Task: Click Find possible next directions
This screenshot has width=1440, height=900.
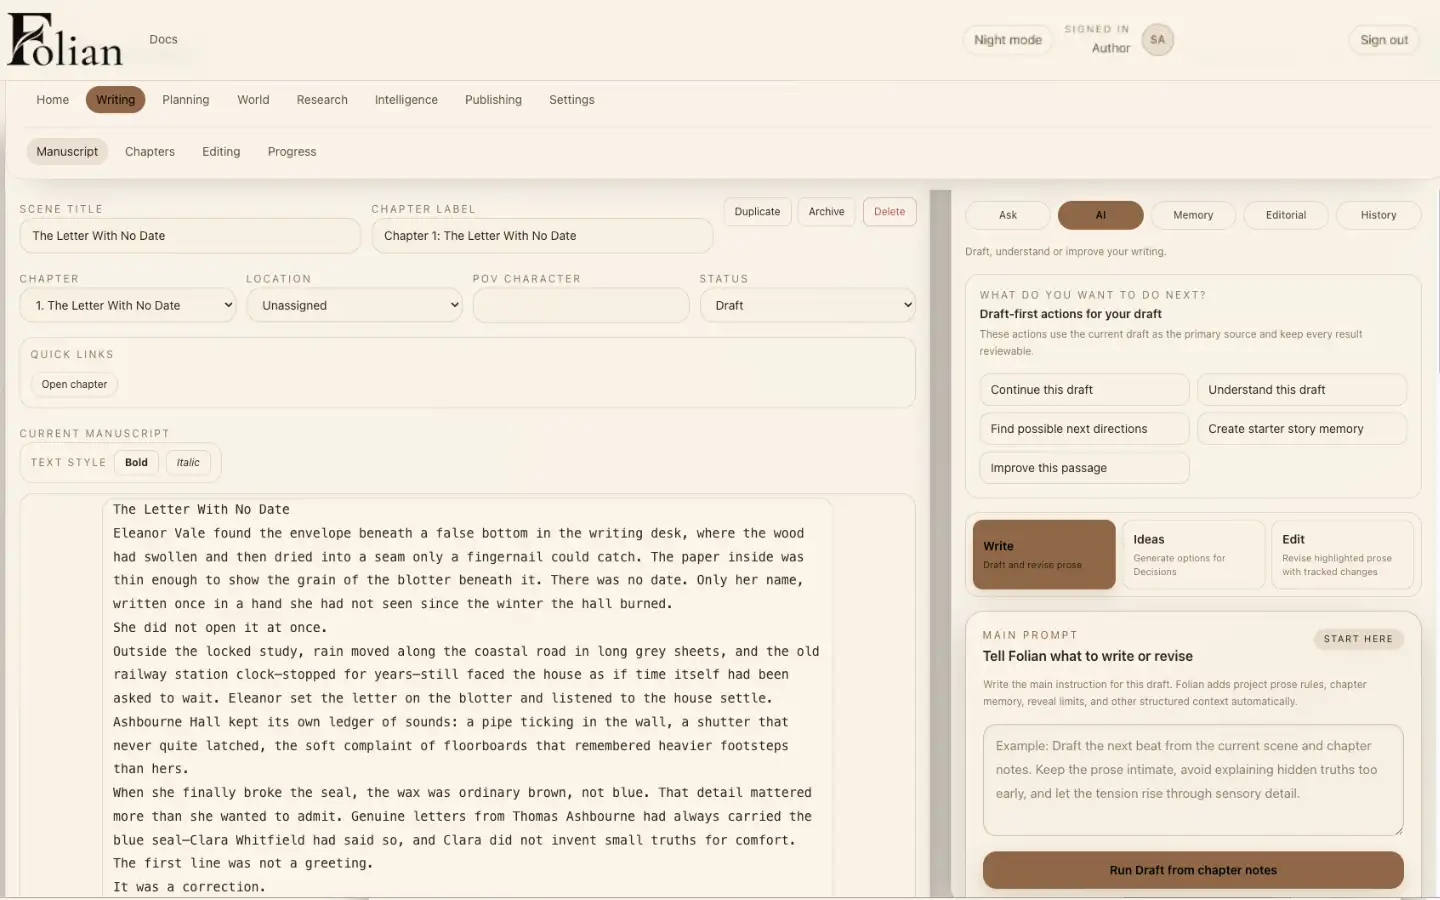Action: point(1084,429)
